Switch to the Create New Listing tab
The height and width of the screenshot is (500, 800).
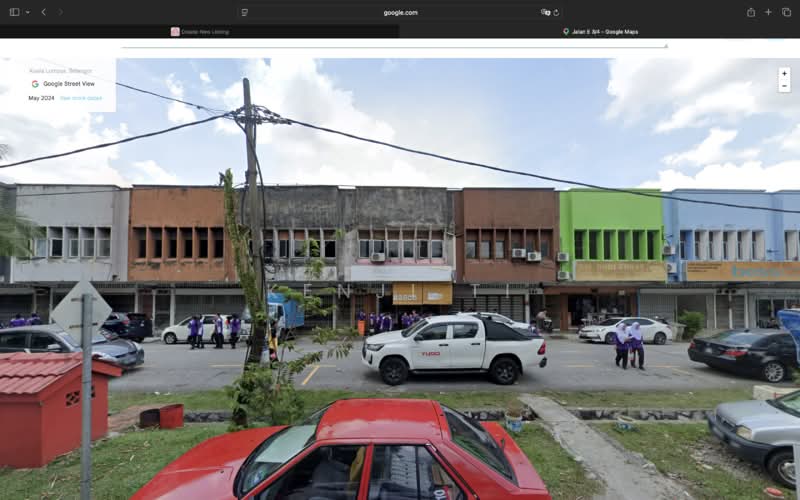(199, 32)
